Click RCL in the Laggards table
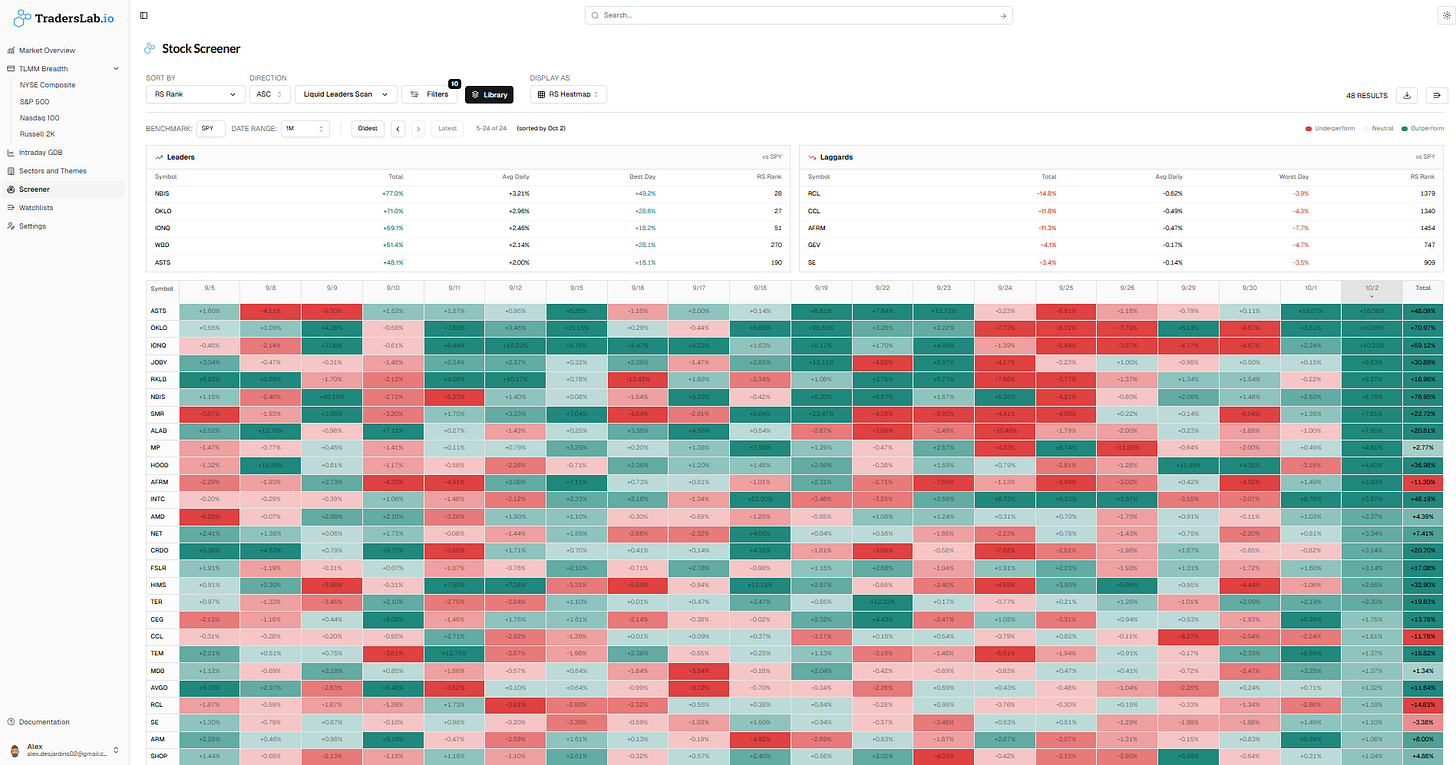Viewport: 1456px width, 765px height. click(812, 193)
